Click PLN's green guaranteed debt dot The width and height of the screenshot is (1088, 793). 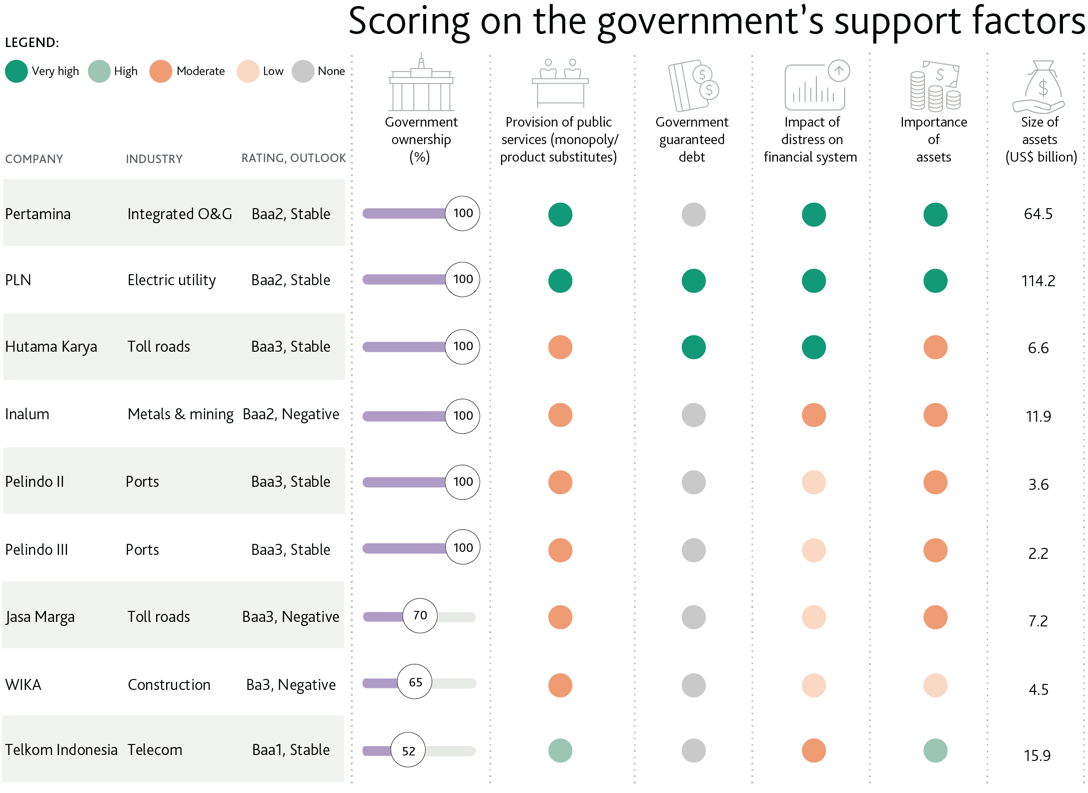pos(693,281)
